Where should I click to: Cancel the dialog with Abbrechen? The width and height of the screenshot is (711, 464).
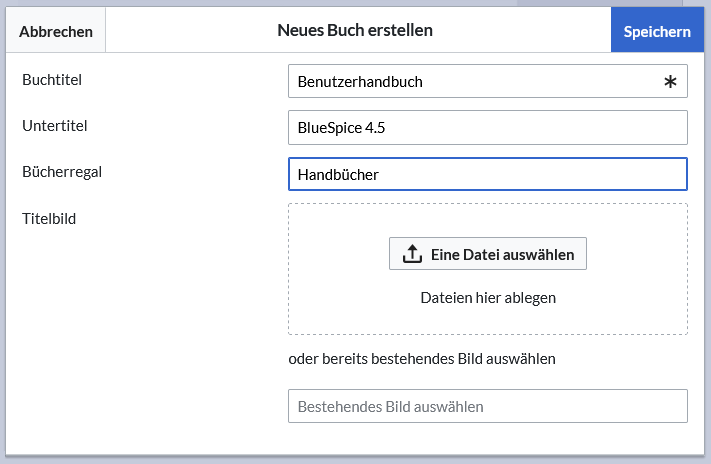(x=56, y=31)
